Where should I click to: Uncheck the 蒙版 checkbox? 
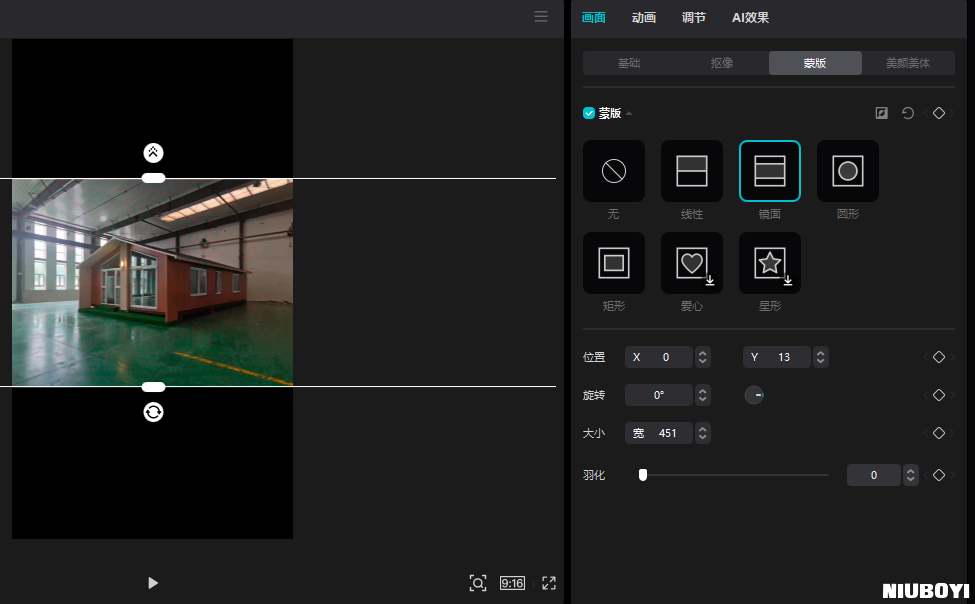589,113
